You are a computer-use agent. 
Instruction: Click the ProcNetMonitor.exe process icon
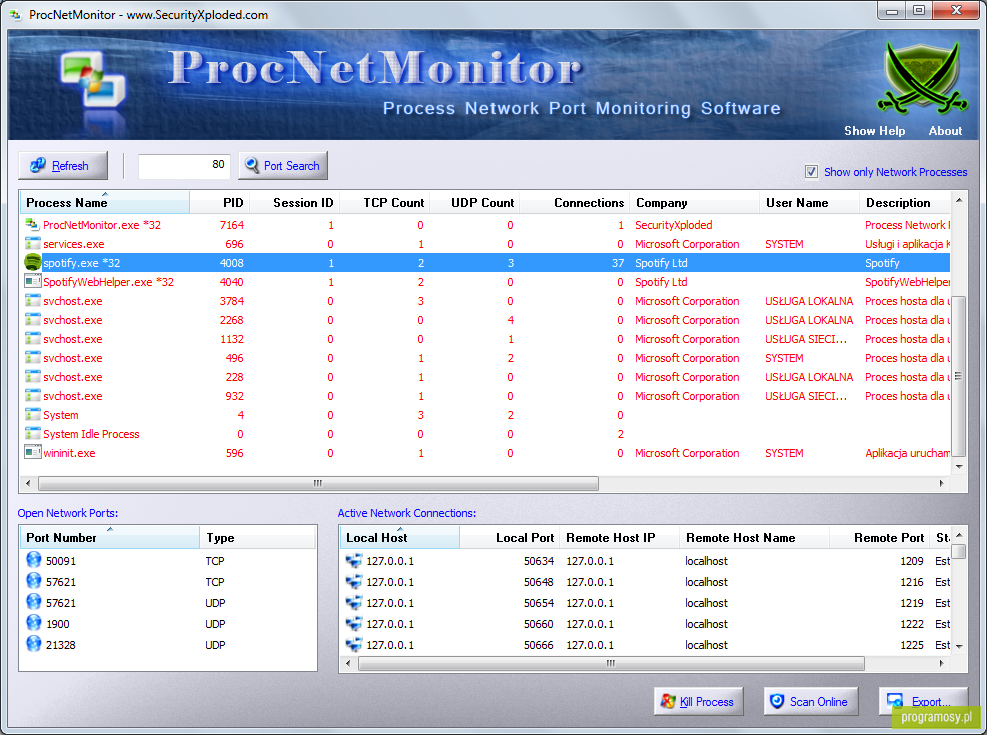pos(32,225)
